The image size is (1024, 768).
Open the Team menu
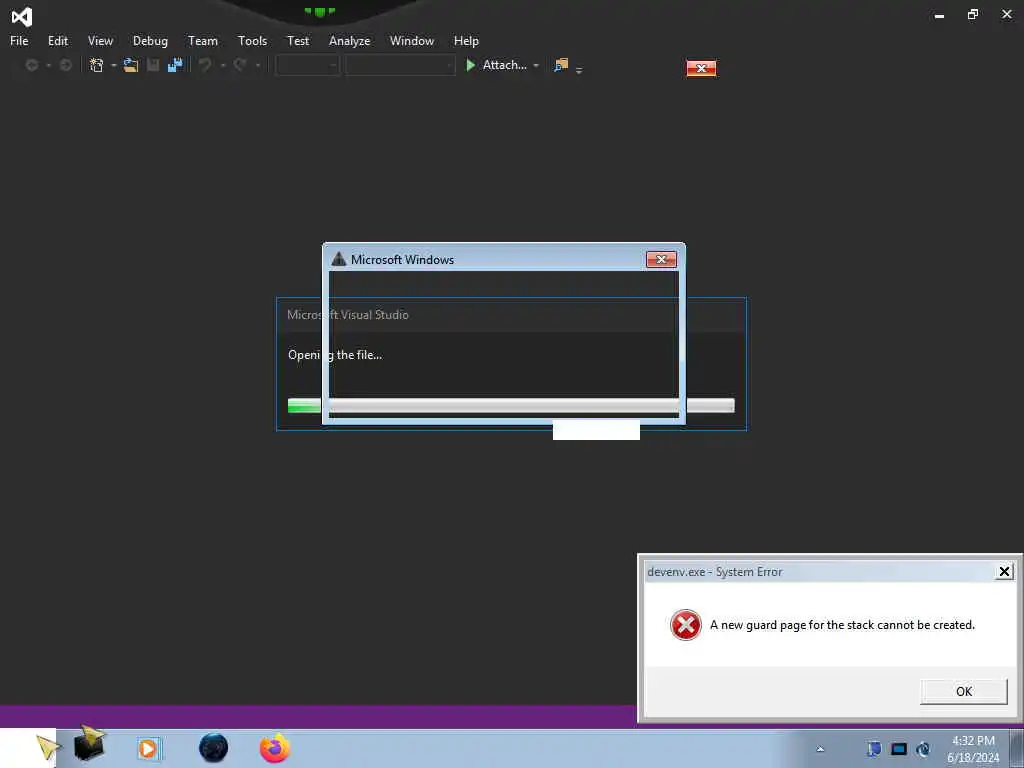[x=202, y=40]
